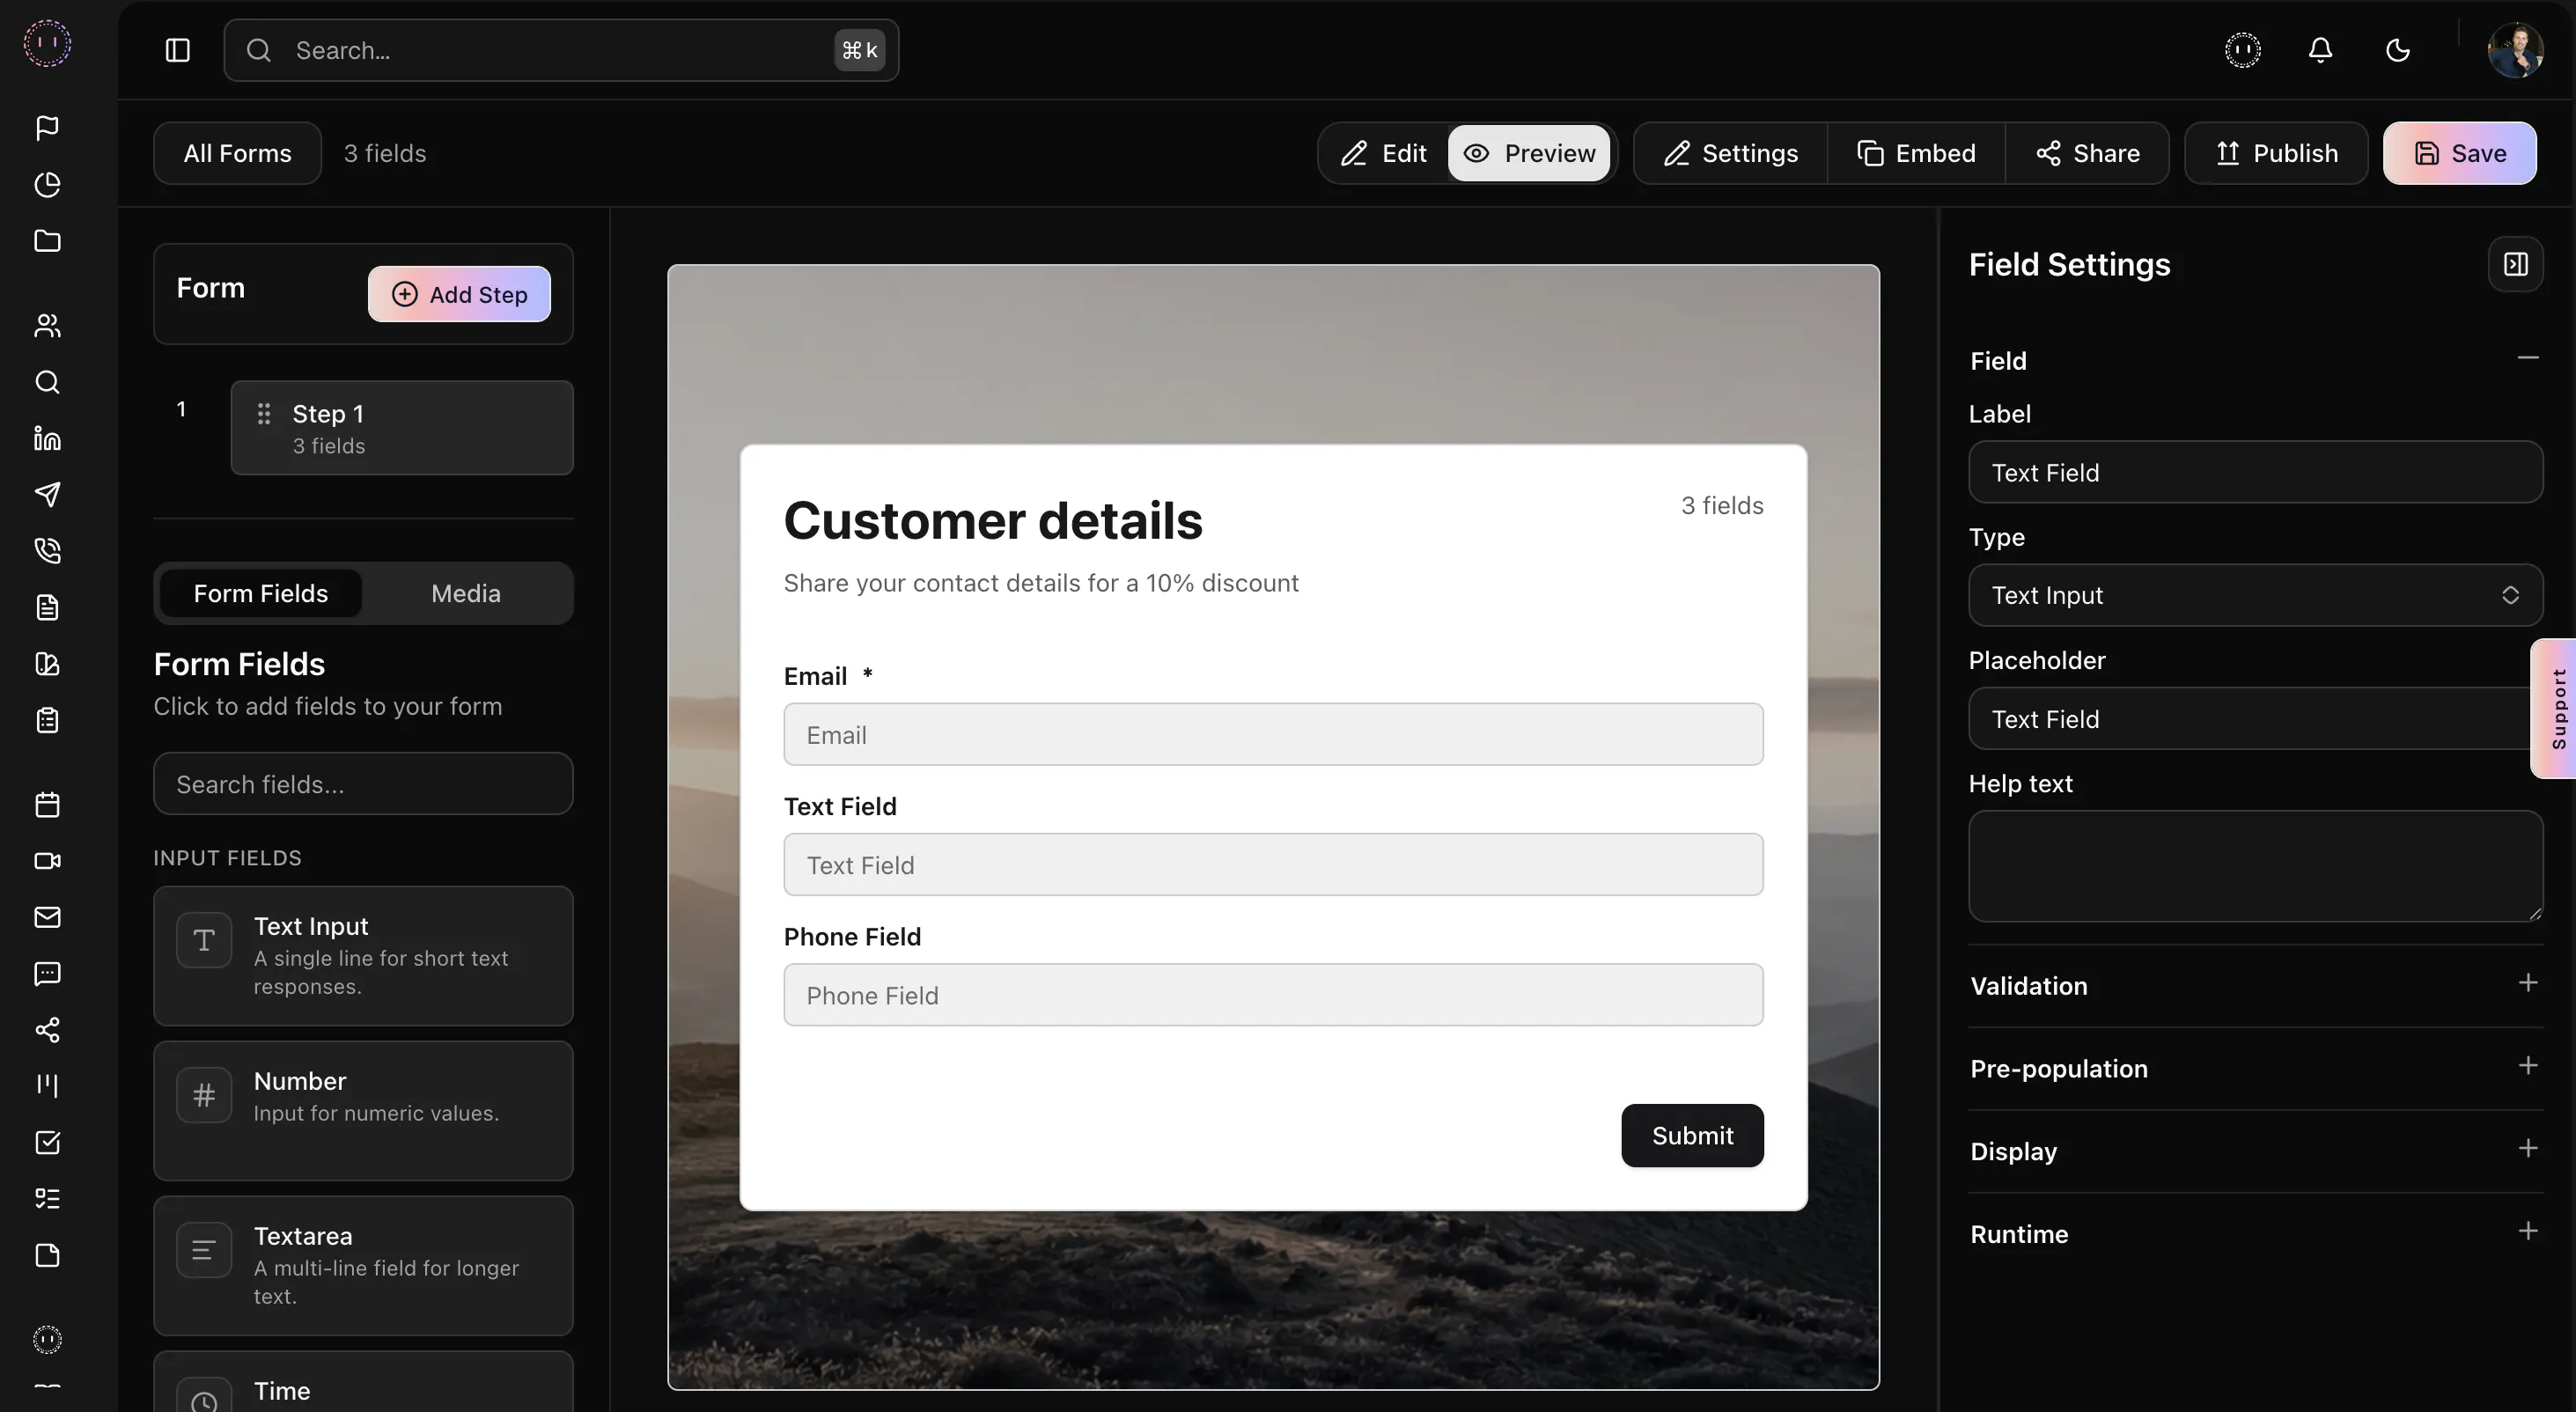The width and height of the screenshot is (2576, 1412).
Task: Publish the form
Action: (x=2276, y=153)
